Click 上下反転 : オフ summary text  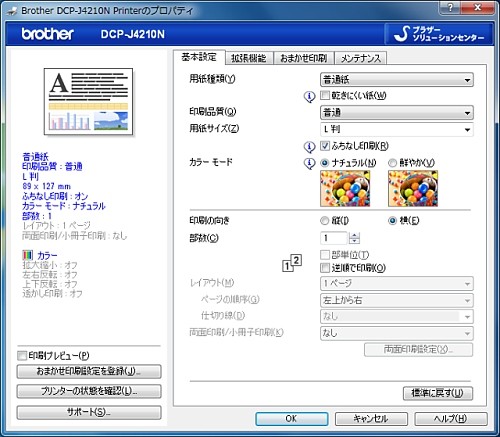click(50, 284)
